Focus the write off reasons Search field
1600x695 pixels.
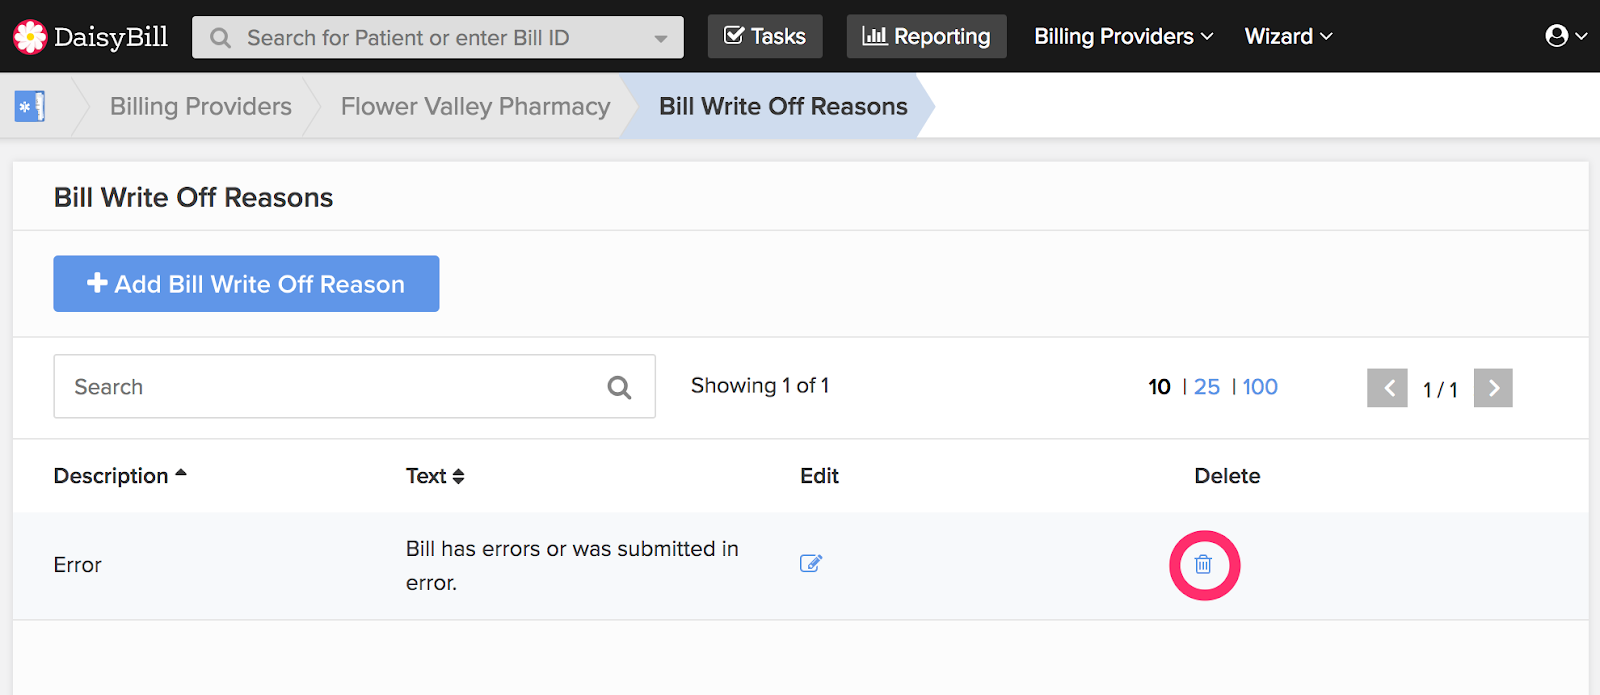[x=354, y=386]
